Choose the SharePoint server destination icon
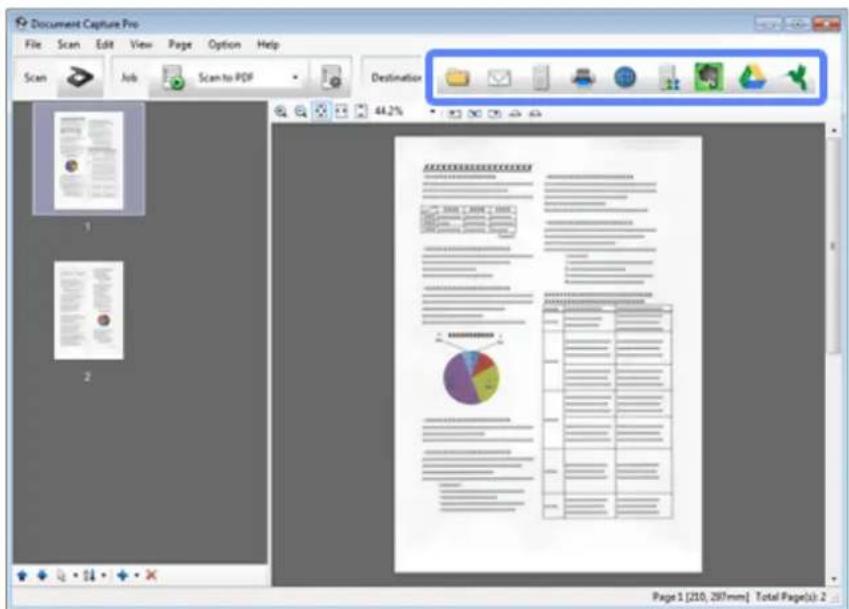Viewport: 849px width, 609px height. tap(668, 78)
